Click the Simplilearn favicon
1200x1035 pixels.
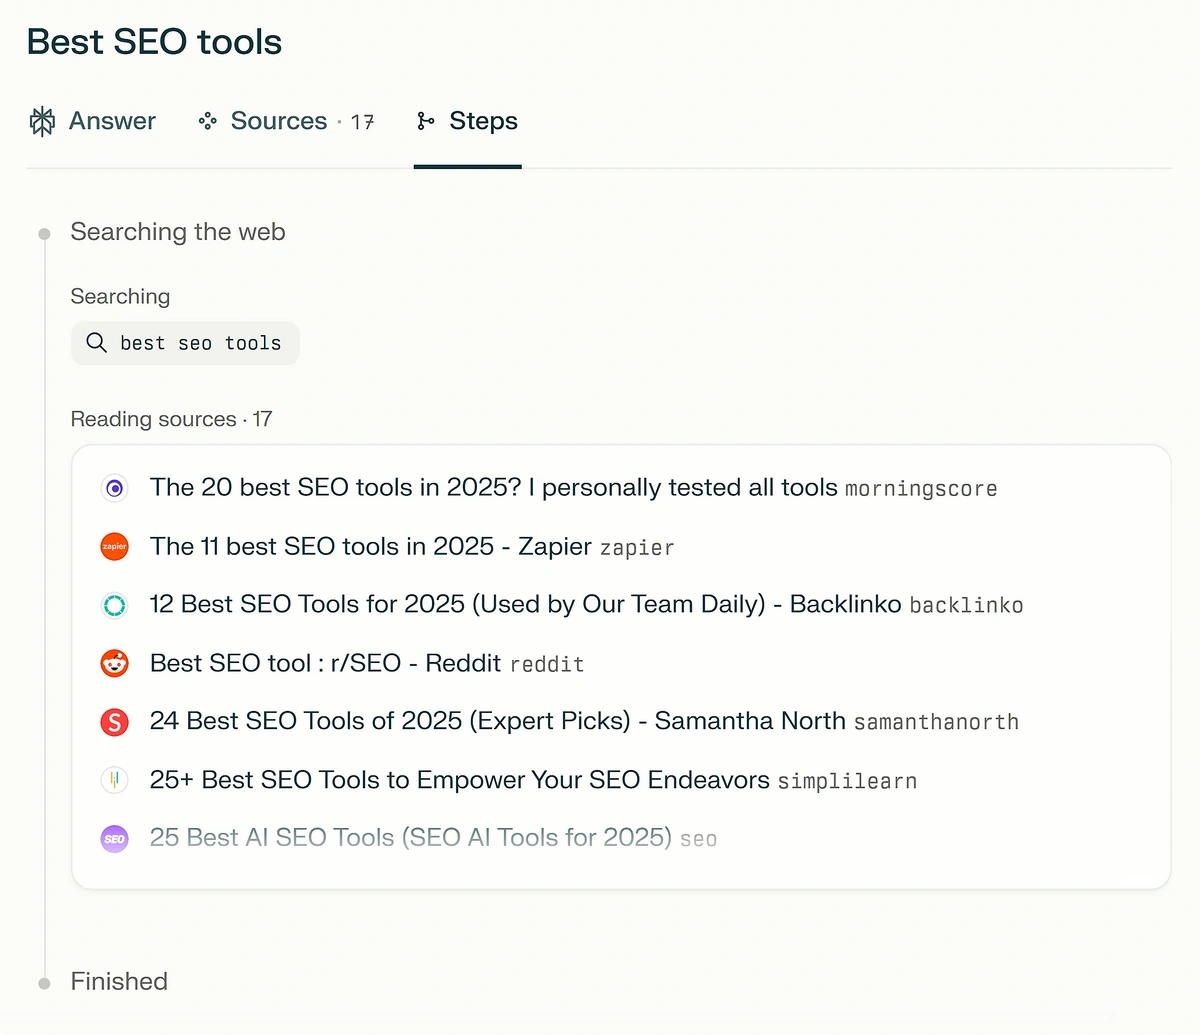coord(115,780)
